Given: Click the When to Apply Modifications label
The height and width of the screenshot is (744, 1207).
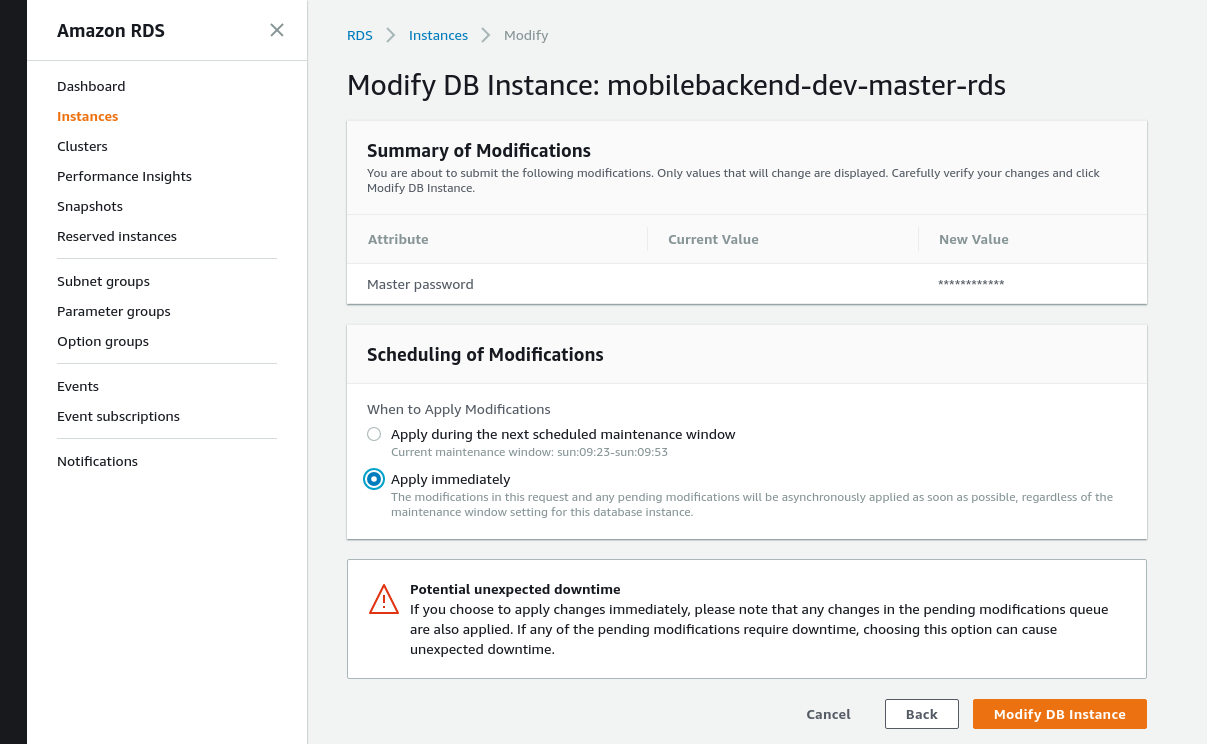Looking at the screenshot, I should click(459, 409).
